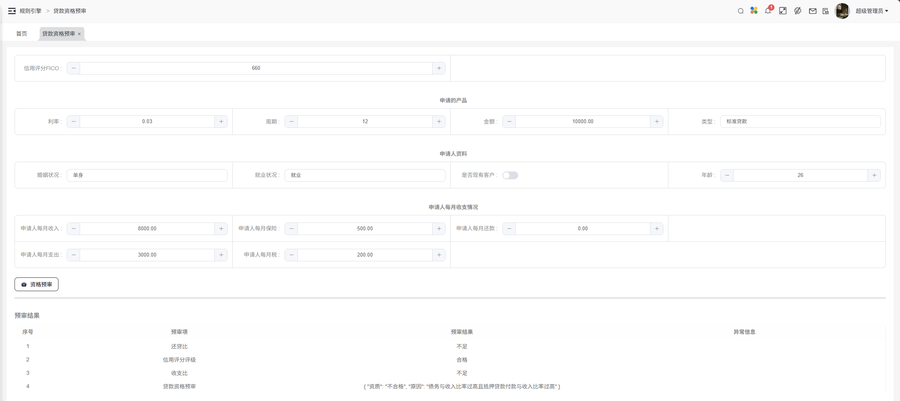The height and width of the screenshot is (401, 900).
Task: Toggle fullscreen with the expand icon
Action: 783,11
